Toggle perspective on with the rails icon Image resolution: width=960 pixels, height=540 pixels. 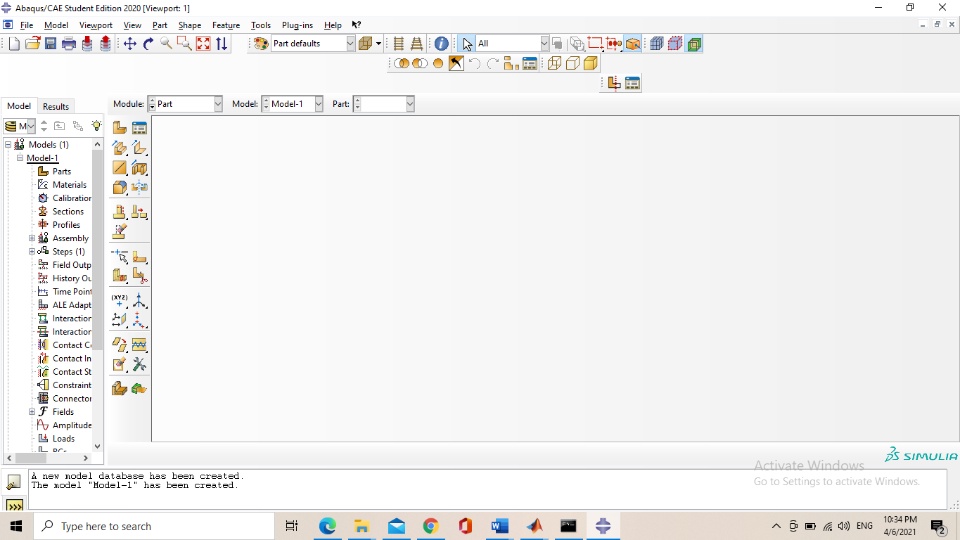[x=417, y=43]
